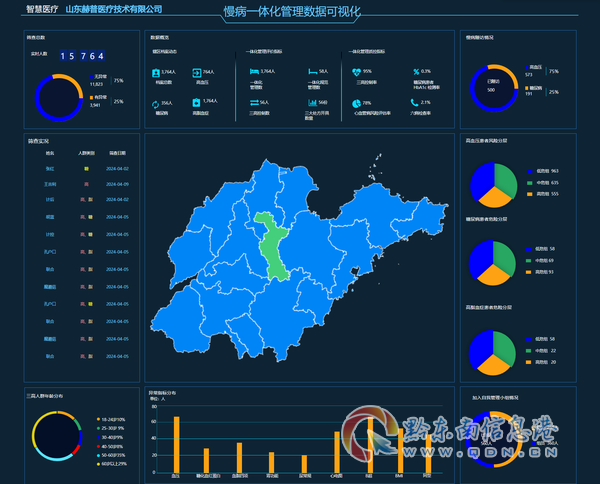Click the orange slice of the top risk pie chart

(x=494, y=197)
